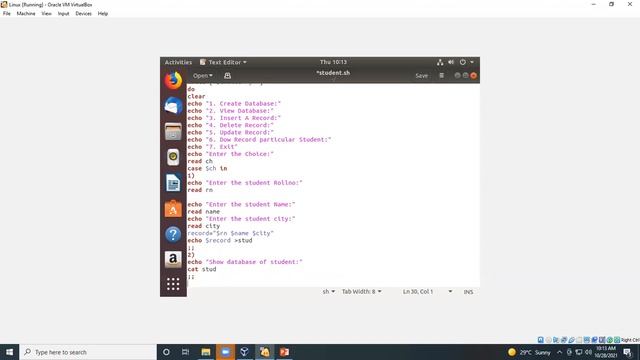Click the line echo "Enter the Choice:"
640x360 pixels.
(x=230, y=154)
